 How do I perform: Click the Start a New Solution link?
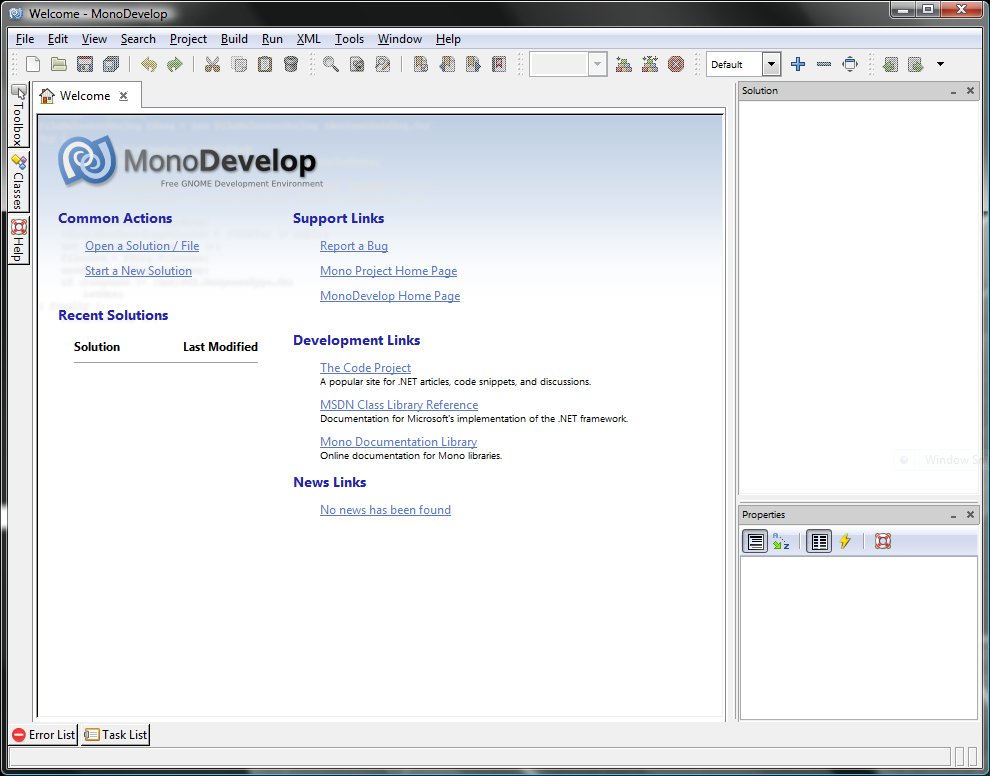(138, 270)
